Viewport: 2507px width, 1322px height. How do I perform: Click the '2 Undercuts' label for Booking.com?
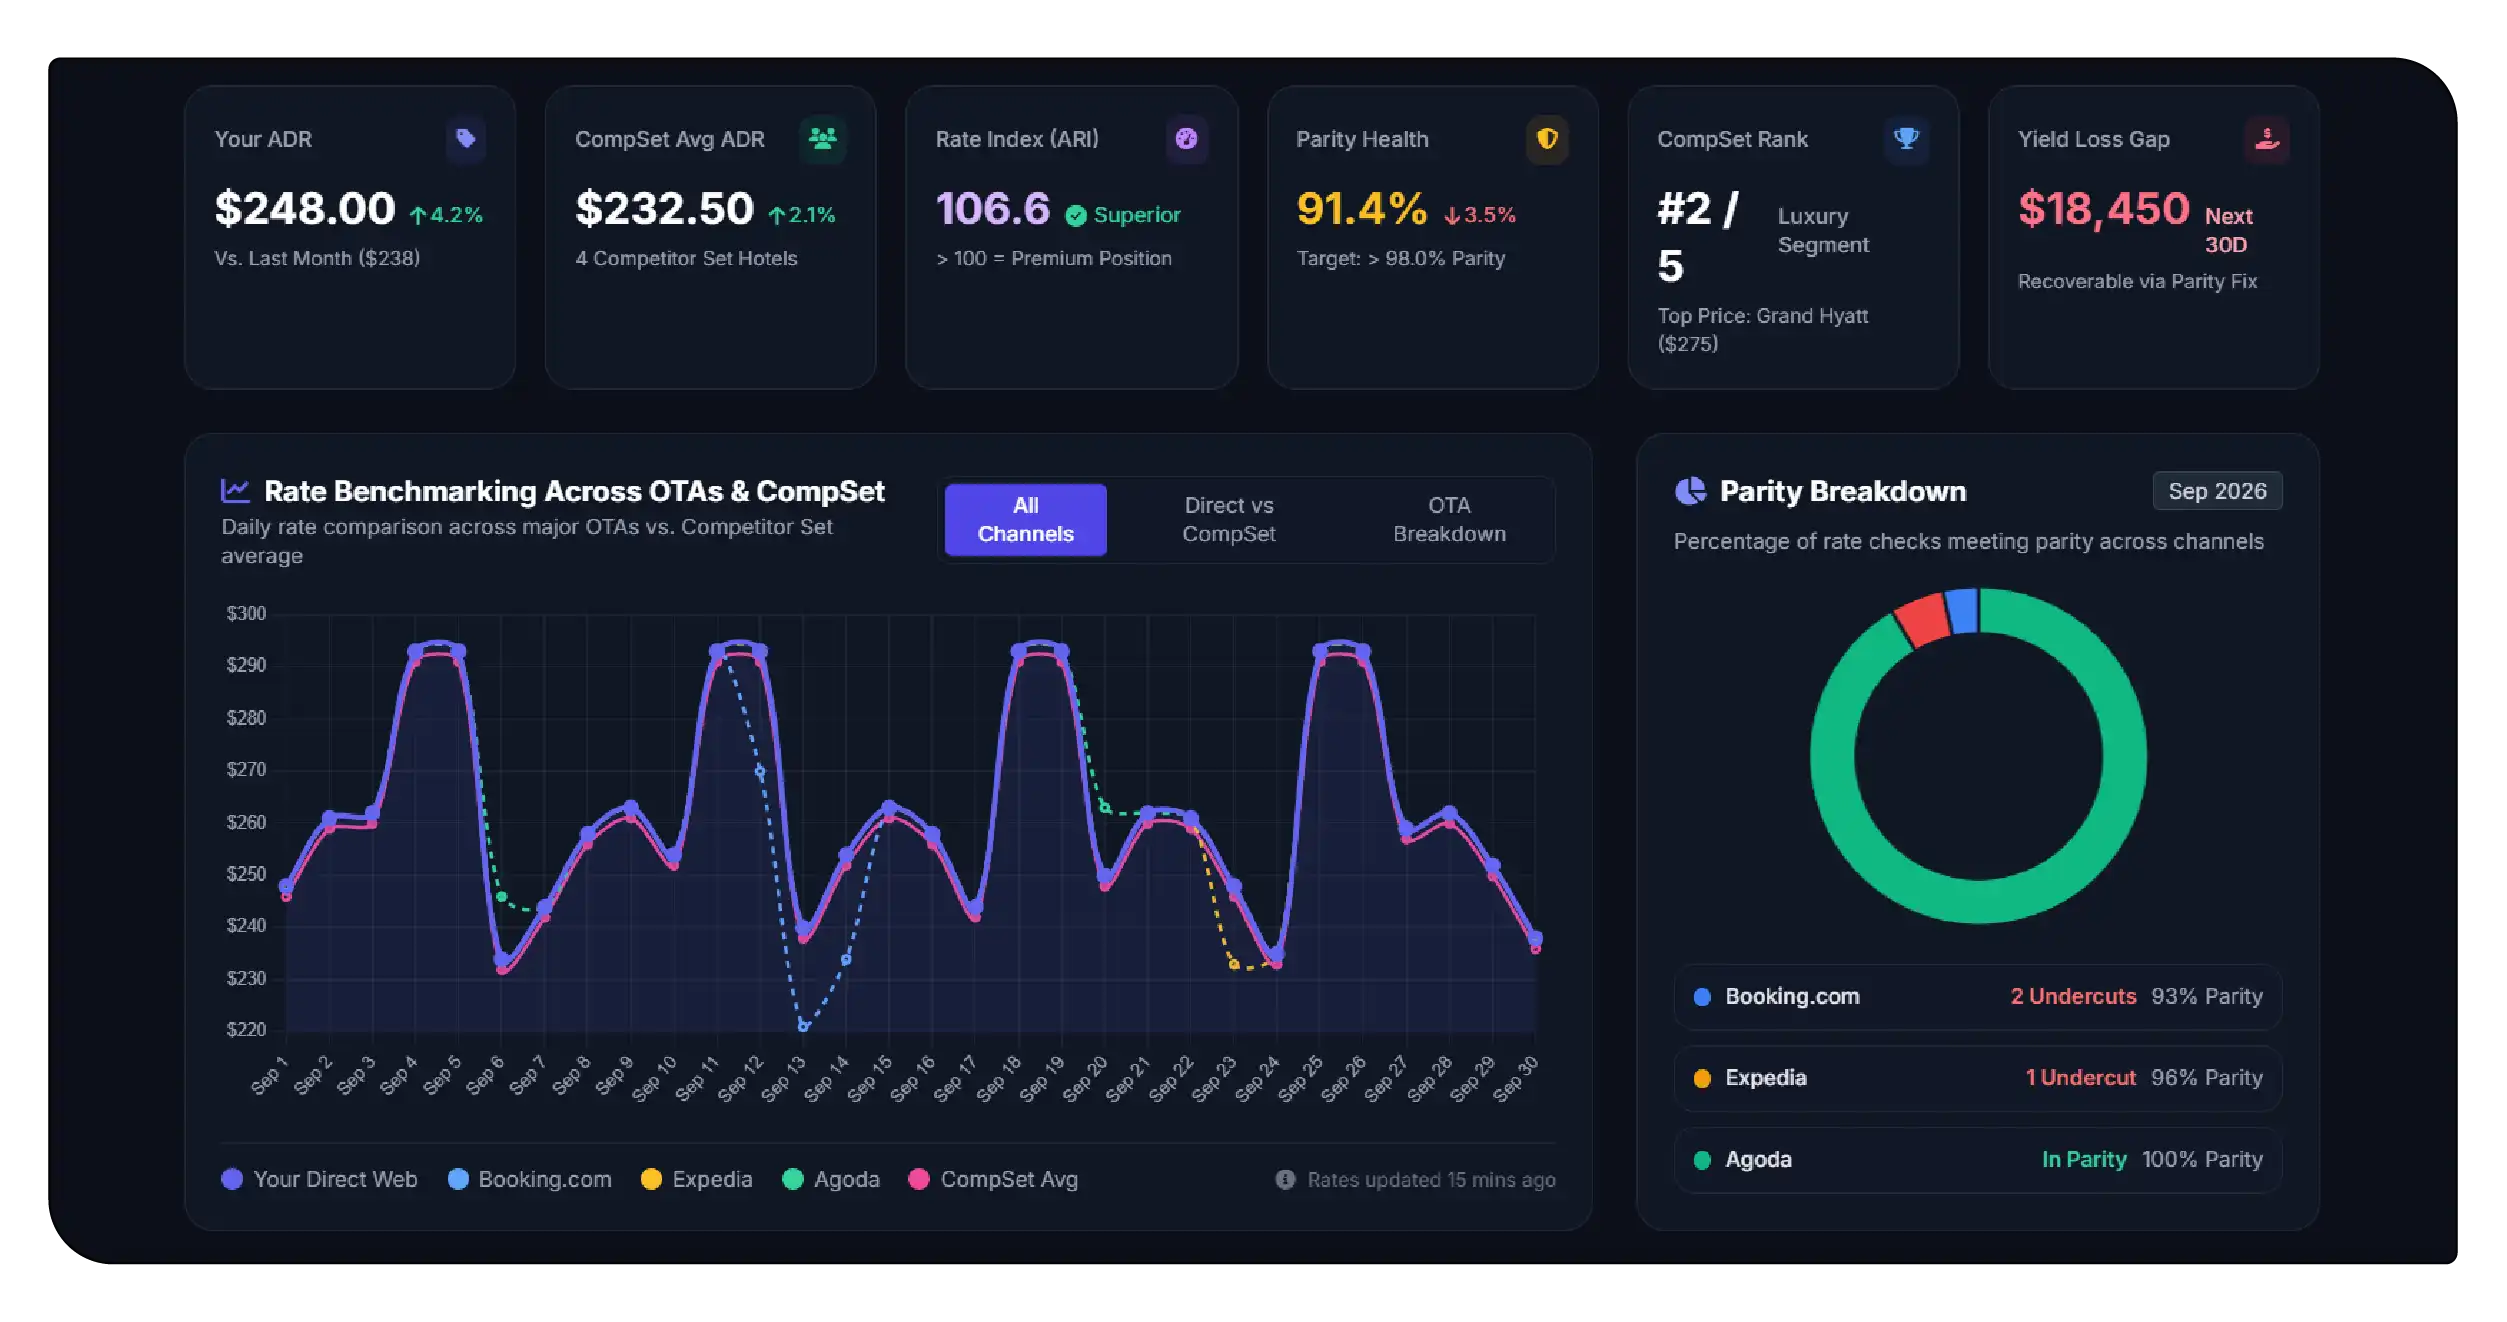point(2073,997)
